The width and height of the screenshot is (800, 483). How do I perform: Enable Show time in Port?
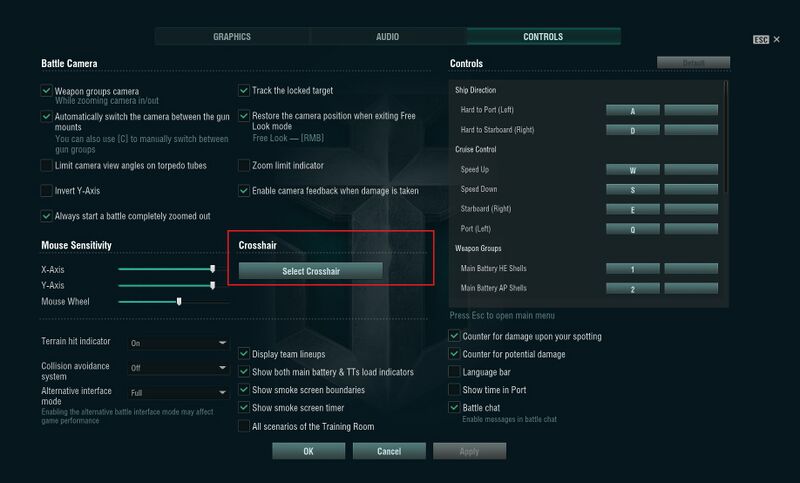click(454, 390)
